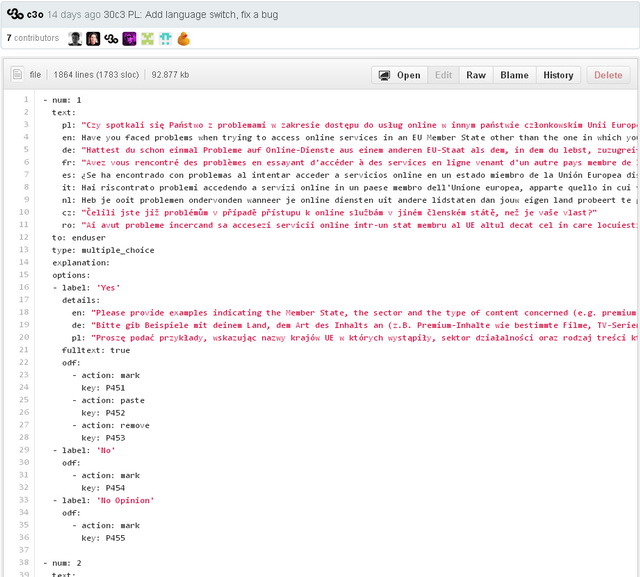Open the teal pixel identicon contributor avatar

pos(165,39)
